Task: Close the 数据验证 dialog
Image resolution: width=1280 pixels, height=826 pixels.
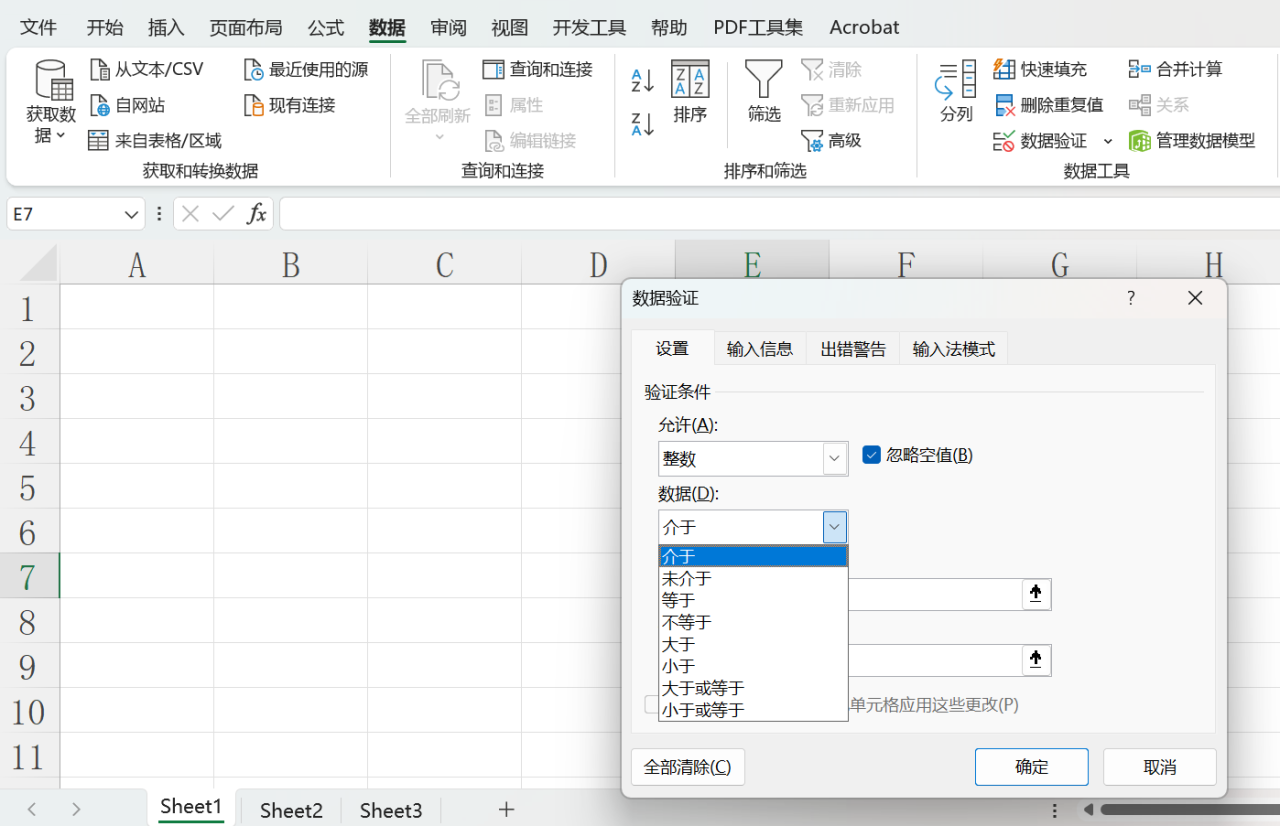Action: coord(1194,298)
